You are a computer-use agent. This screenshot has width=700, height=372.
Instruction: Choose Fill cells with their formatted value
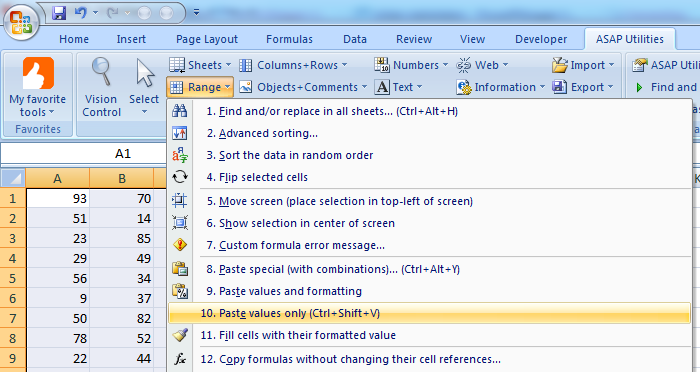tap(429, 335)
